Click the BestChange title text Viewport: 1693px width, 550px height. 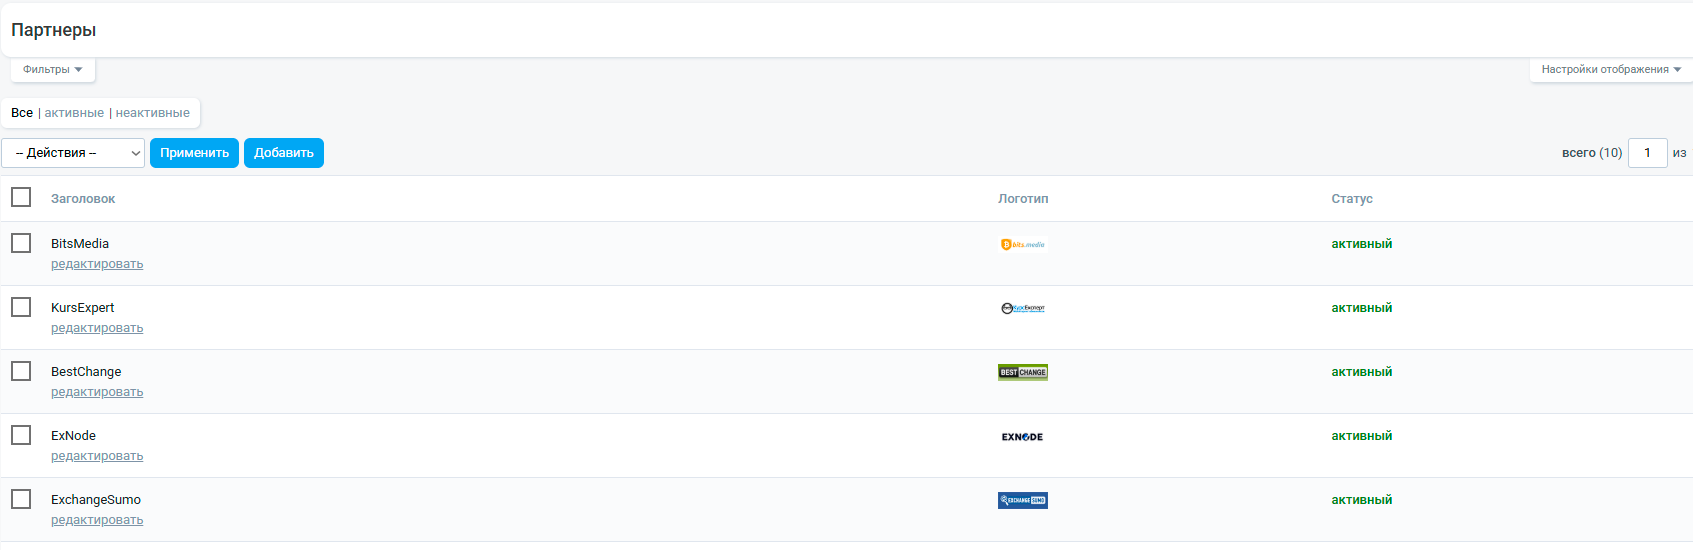[86, 372]
